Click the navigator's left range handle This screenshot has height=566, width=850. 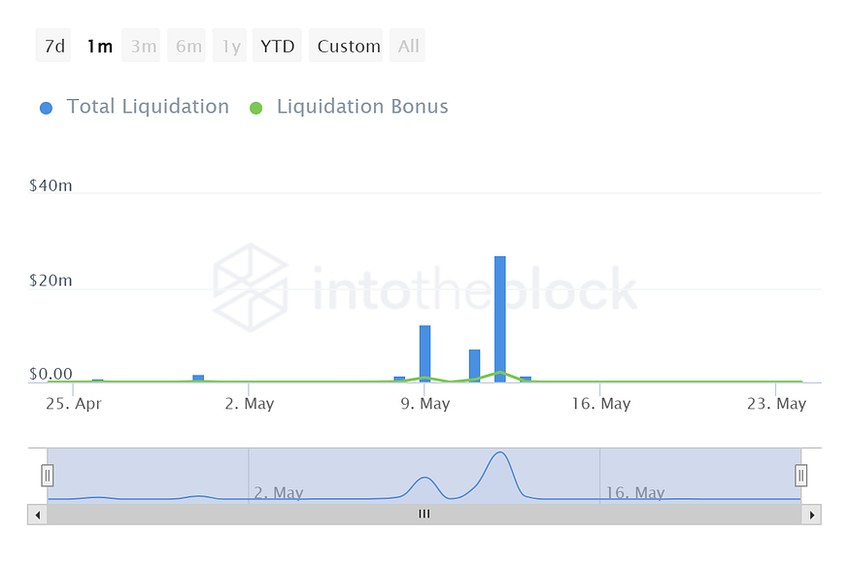(47, 475)
